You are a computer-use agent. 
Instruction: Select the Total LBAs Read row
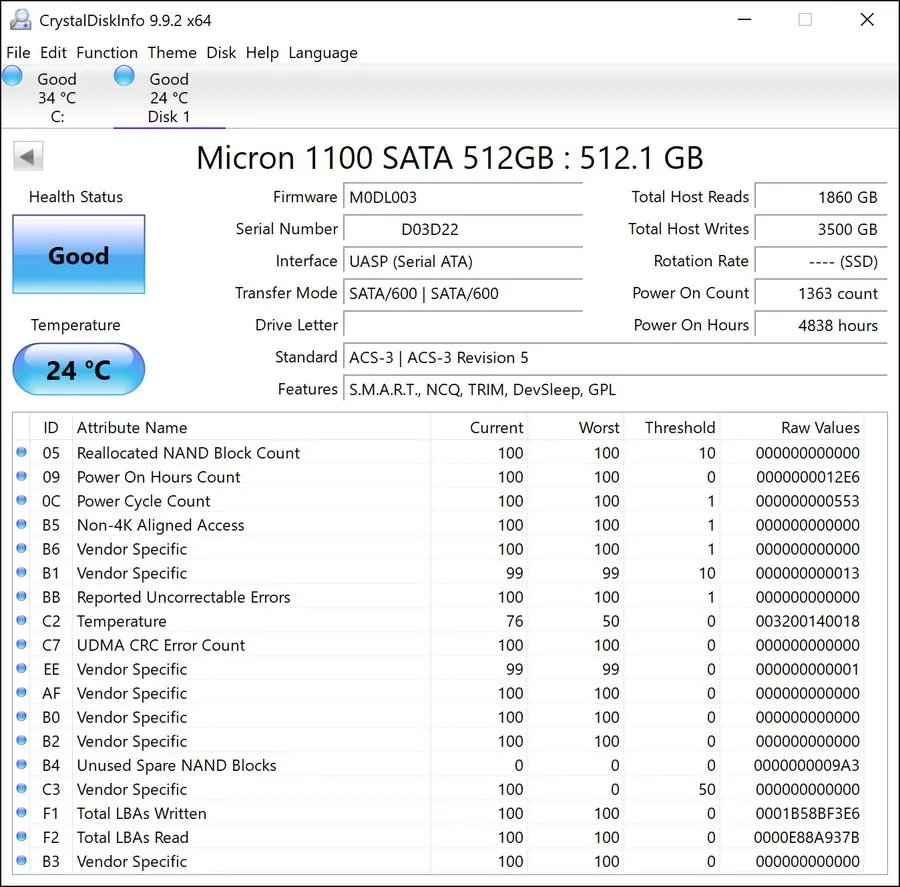(439, 838)
